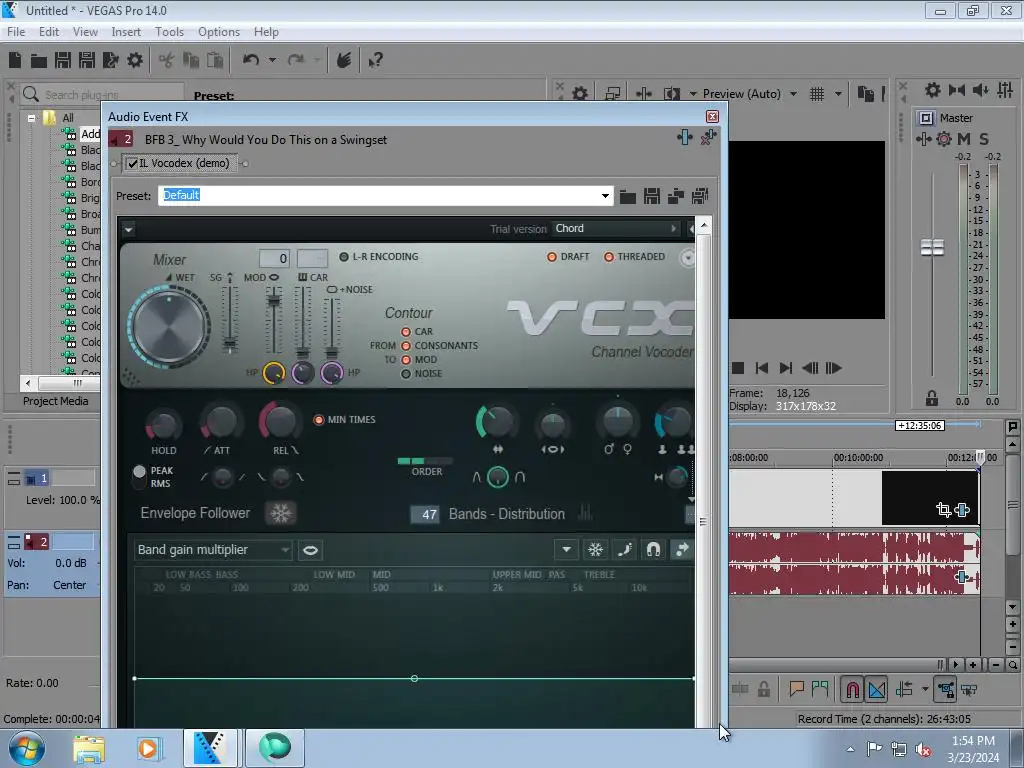Expand the Chord preset selector arrow
The height and width of the screenshot is (768, 1024).
tap(673, 229)
